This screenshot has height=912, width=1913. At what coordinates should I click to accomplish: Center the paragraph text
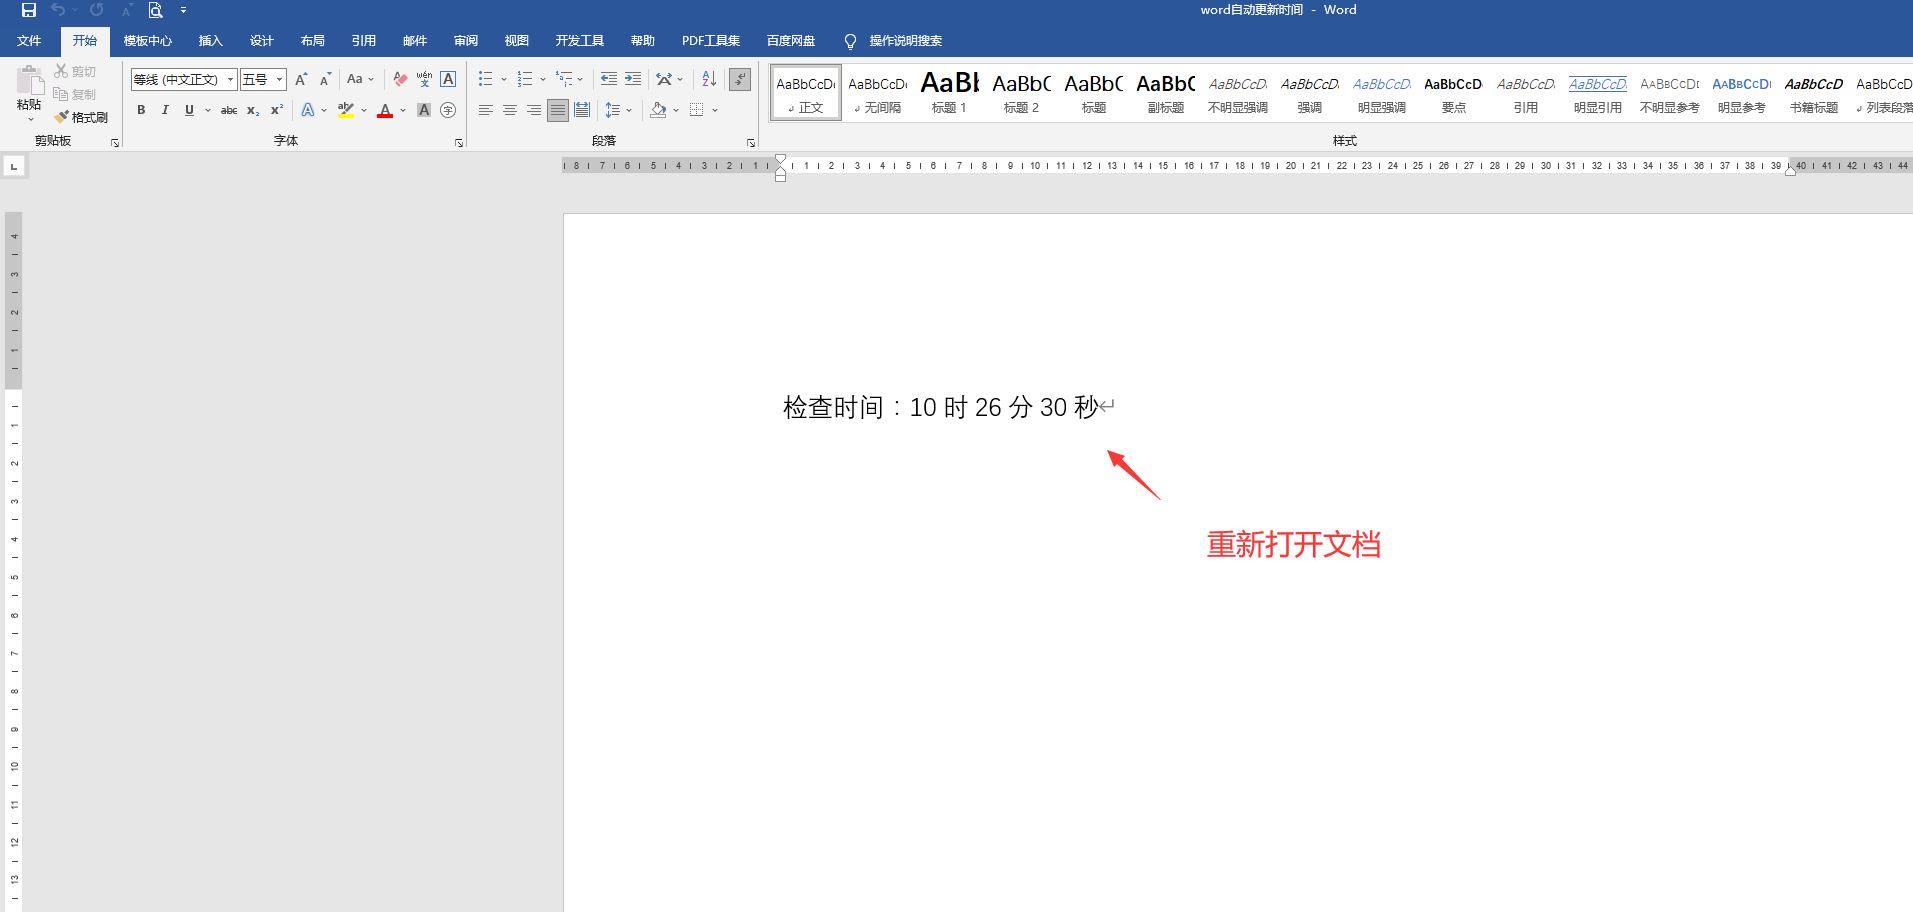[510, 110]
